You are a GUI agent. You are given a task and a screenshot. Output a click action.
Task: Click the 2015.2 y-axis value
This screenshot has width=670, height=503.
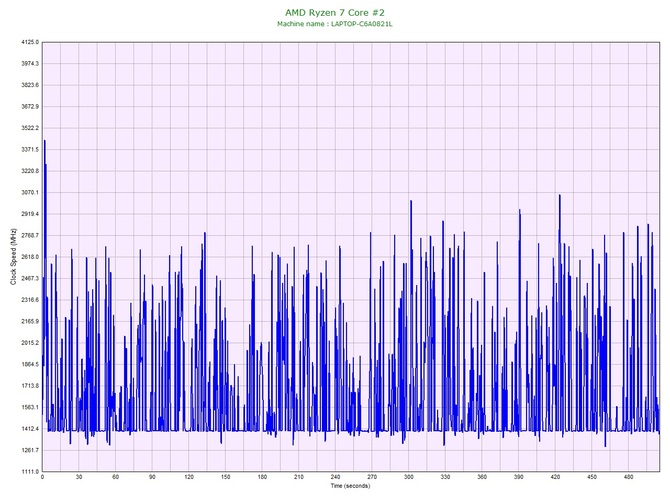point(30,343)
